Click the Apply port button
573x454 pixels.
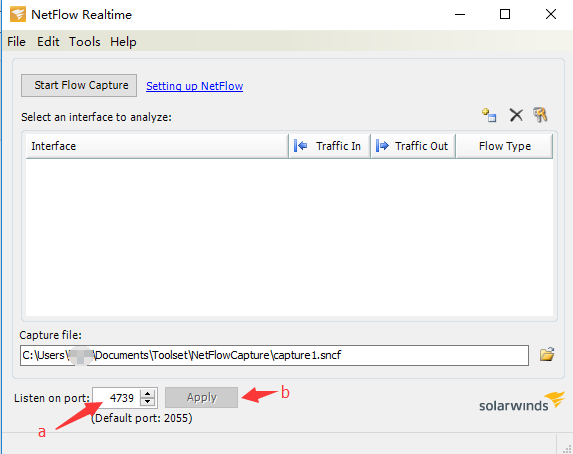click(x=201, y=397)
